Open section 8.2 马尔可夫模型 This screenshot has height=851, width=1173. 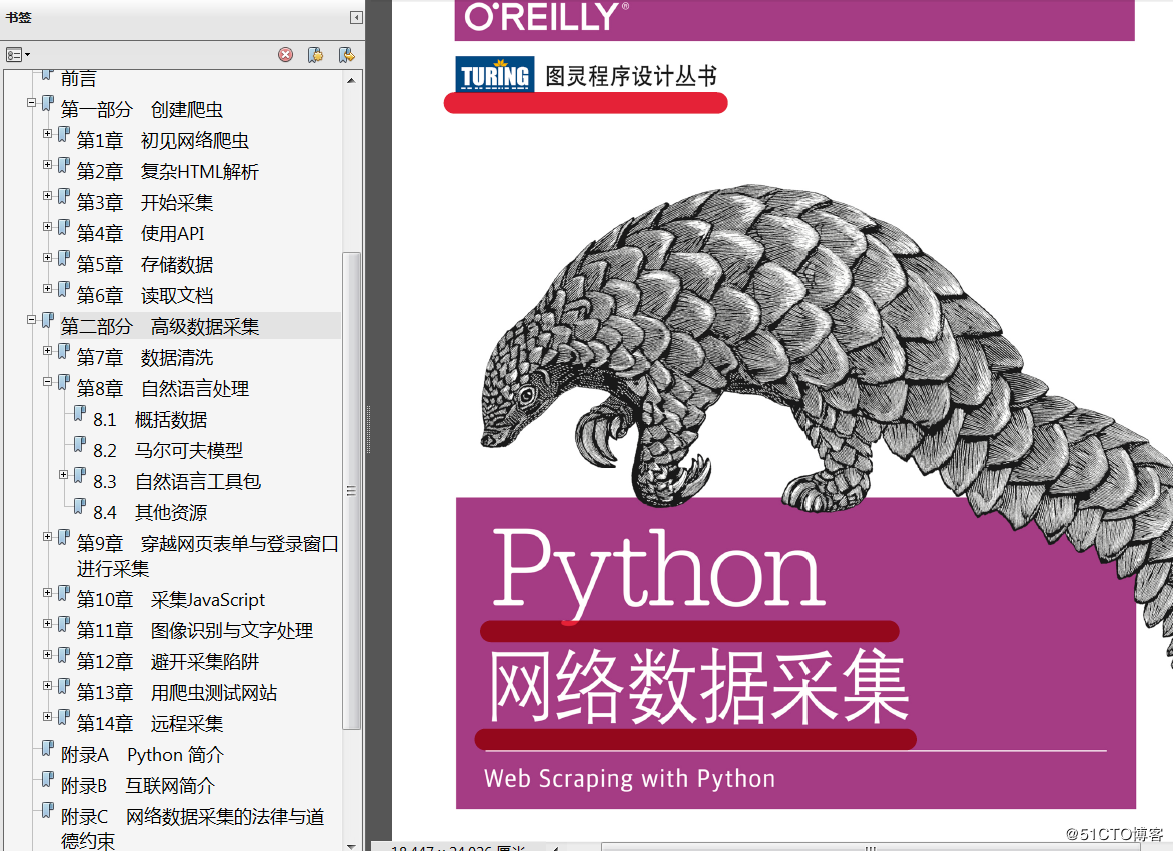pyautogui.click(x=168, y=450)
